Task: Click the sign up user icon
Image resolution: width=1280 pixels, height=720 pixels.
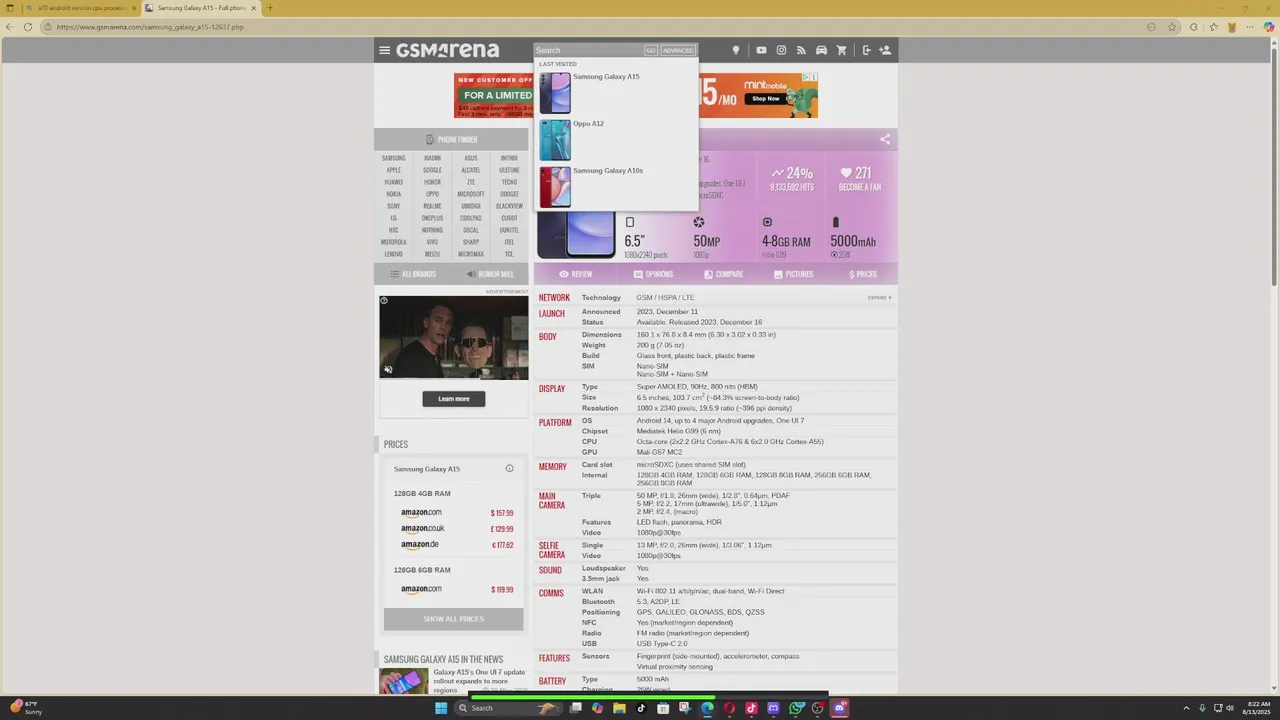Action: pyautogui.click(x=885, y=50)
